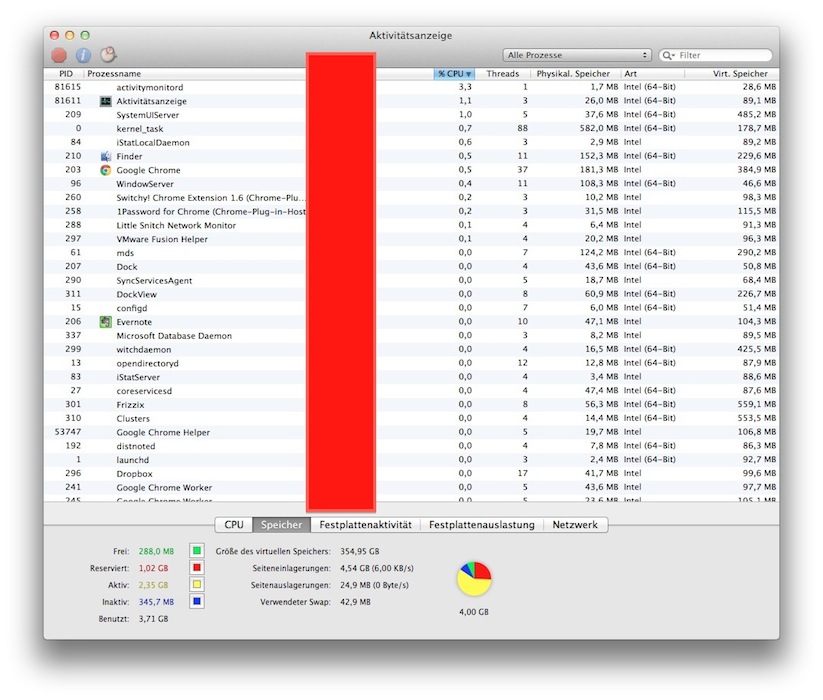Focus the Filter search field

click(x=716, y=55)
